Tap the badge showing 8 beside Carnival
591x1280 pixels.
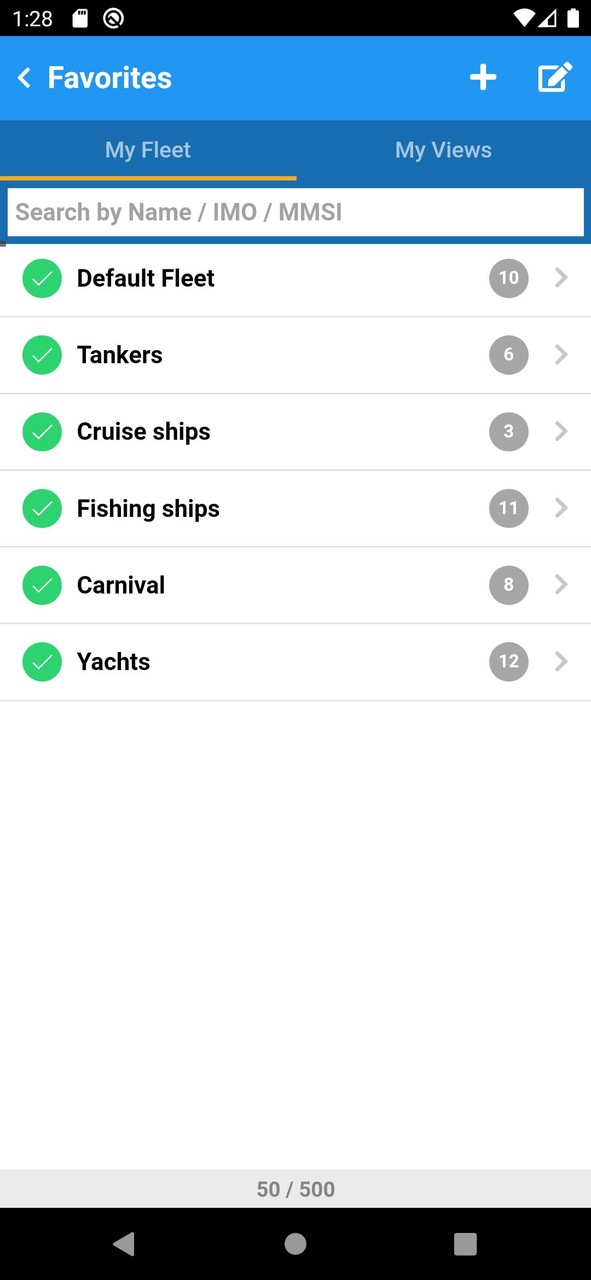(x=508, y=585)
